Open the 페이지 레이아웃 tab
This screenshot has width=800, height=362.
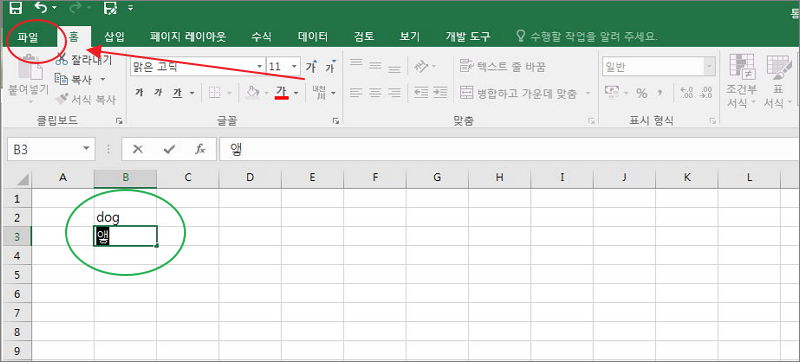[x=188, y=37]
